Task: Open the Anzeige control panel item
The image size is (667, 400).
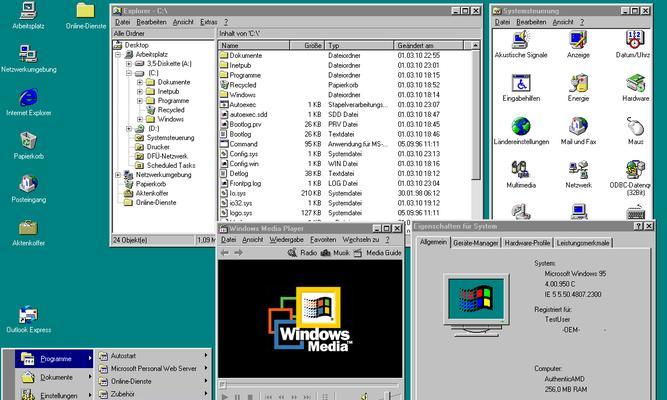Action: pos(578,44)
